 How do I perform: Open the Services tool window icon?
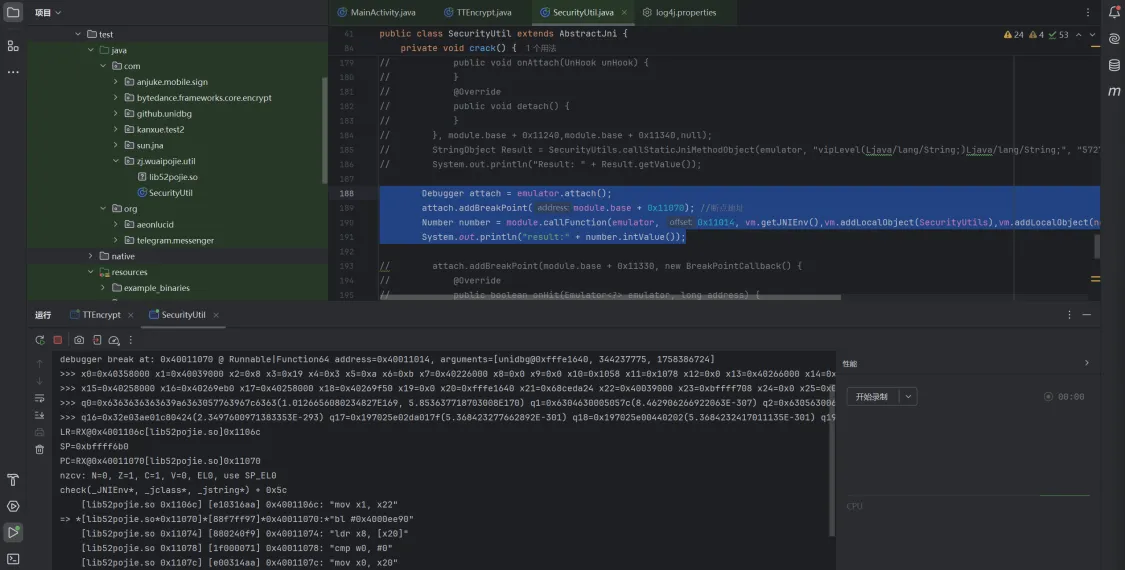coord(13,506)
